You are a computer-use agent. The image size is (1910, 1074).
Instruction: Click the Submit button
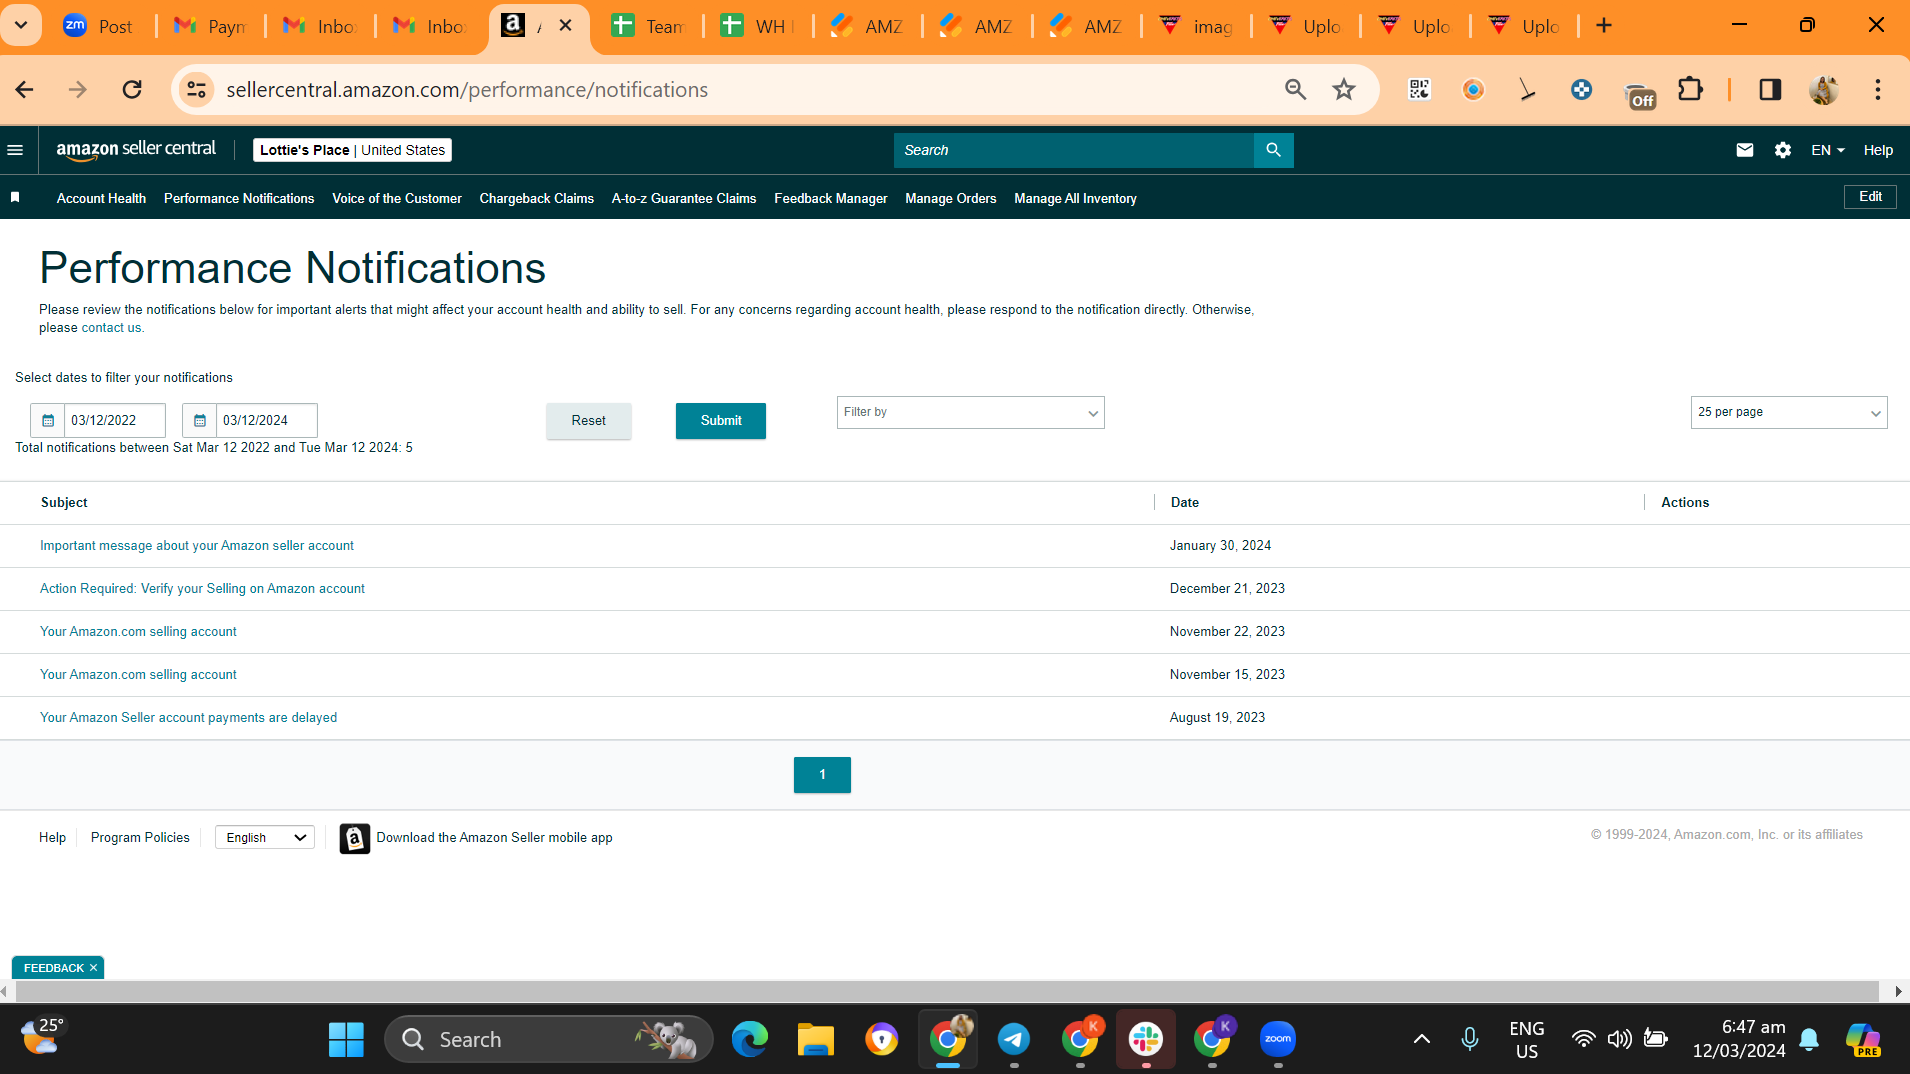click(x=721, y=421)
